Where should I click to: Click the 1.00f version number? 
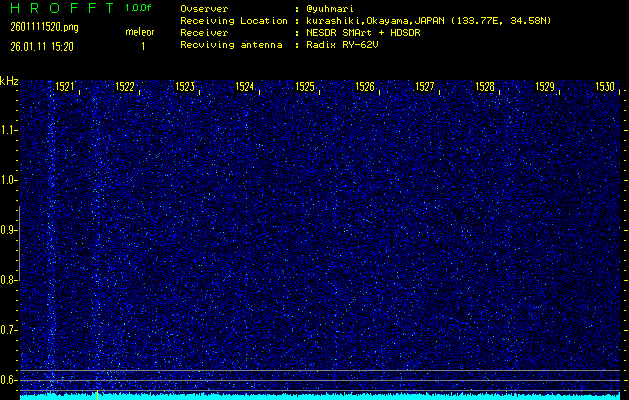[x=139, y=8]
